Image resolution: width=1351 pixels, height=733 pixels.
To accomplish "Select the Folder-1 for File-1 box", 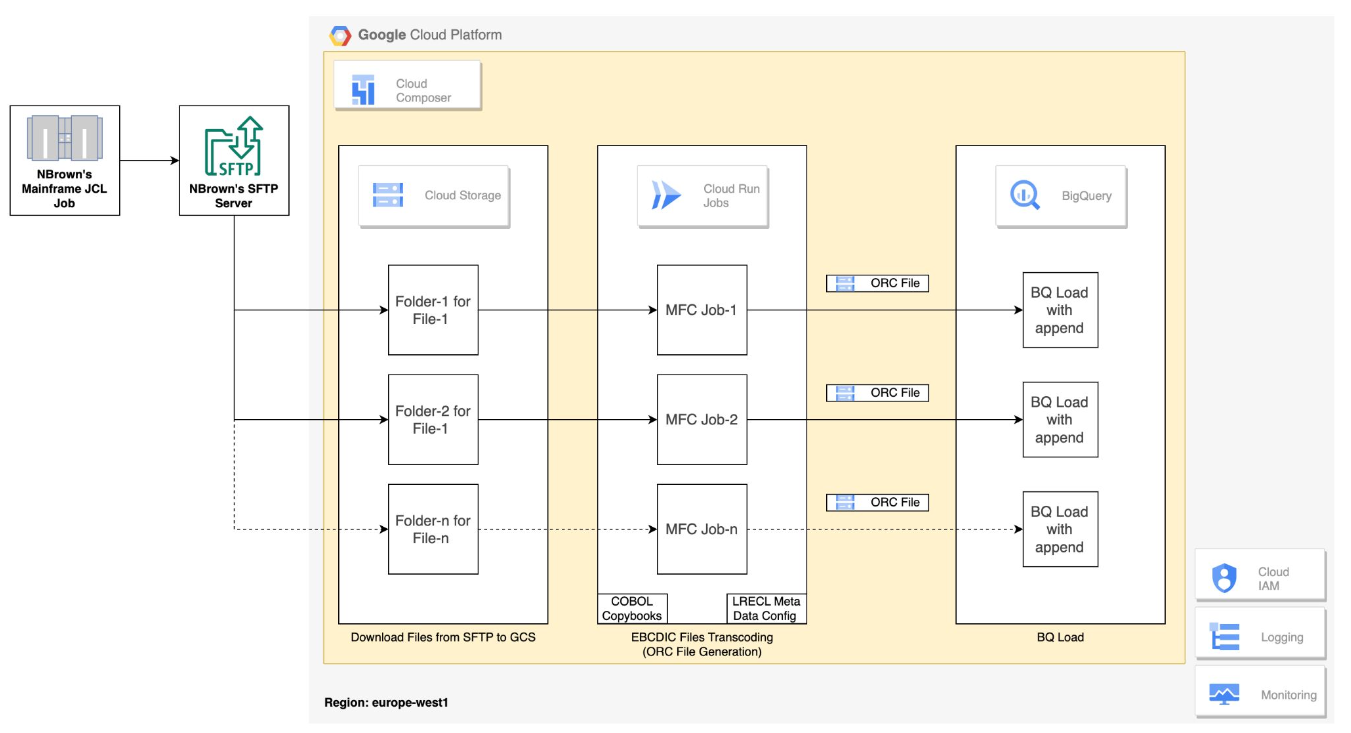I will [x=432, y=309].
